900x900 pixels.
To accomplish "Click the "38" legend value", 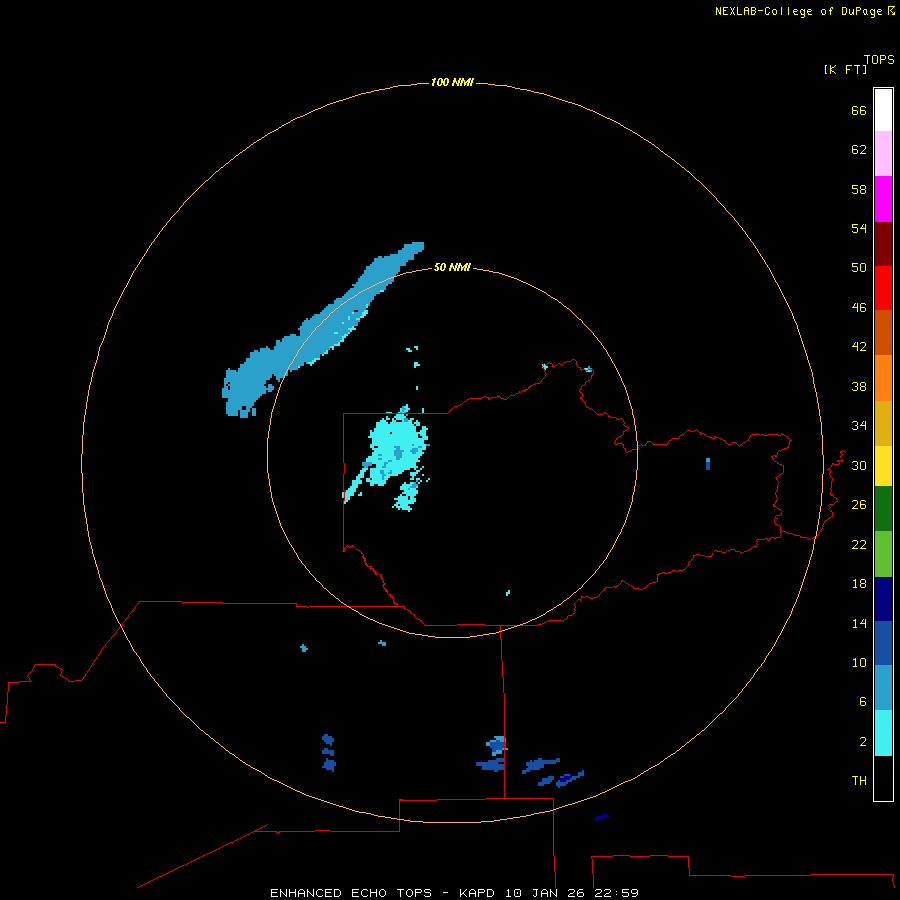I will pos(859,387).
